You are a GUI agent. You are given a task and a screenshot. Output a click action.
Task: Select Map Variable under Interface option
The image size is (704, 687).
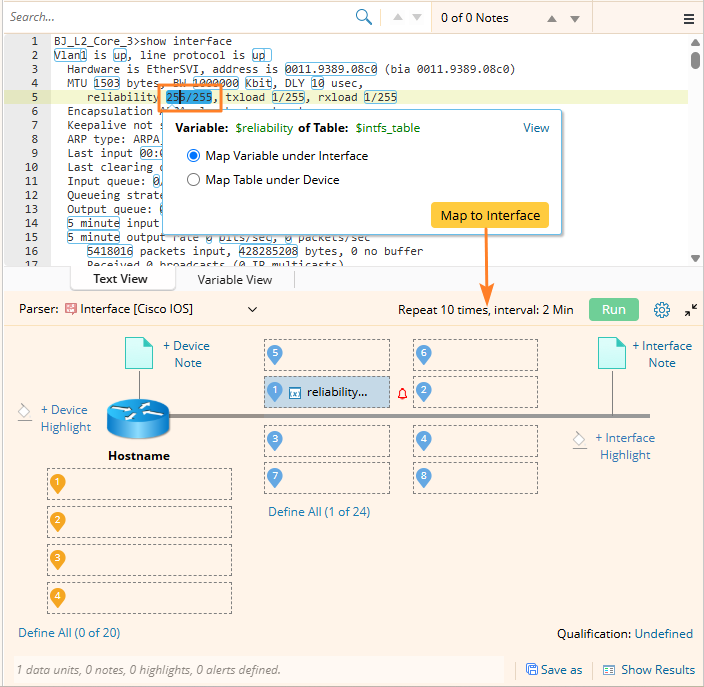coord(194,156)
